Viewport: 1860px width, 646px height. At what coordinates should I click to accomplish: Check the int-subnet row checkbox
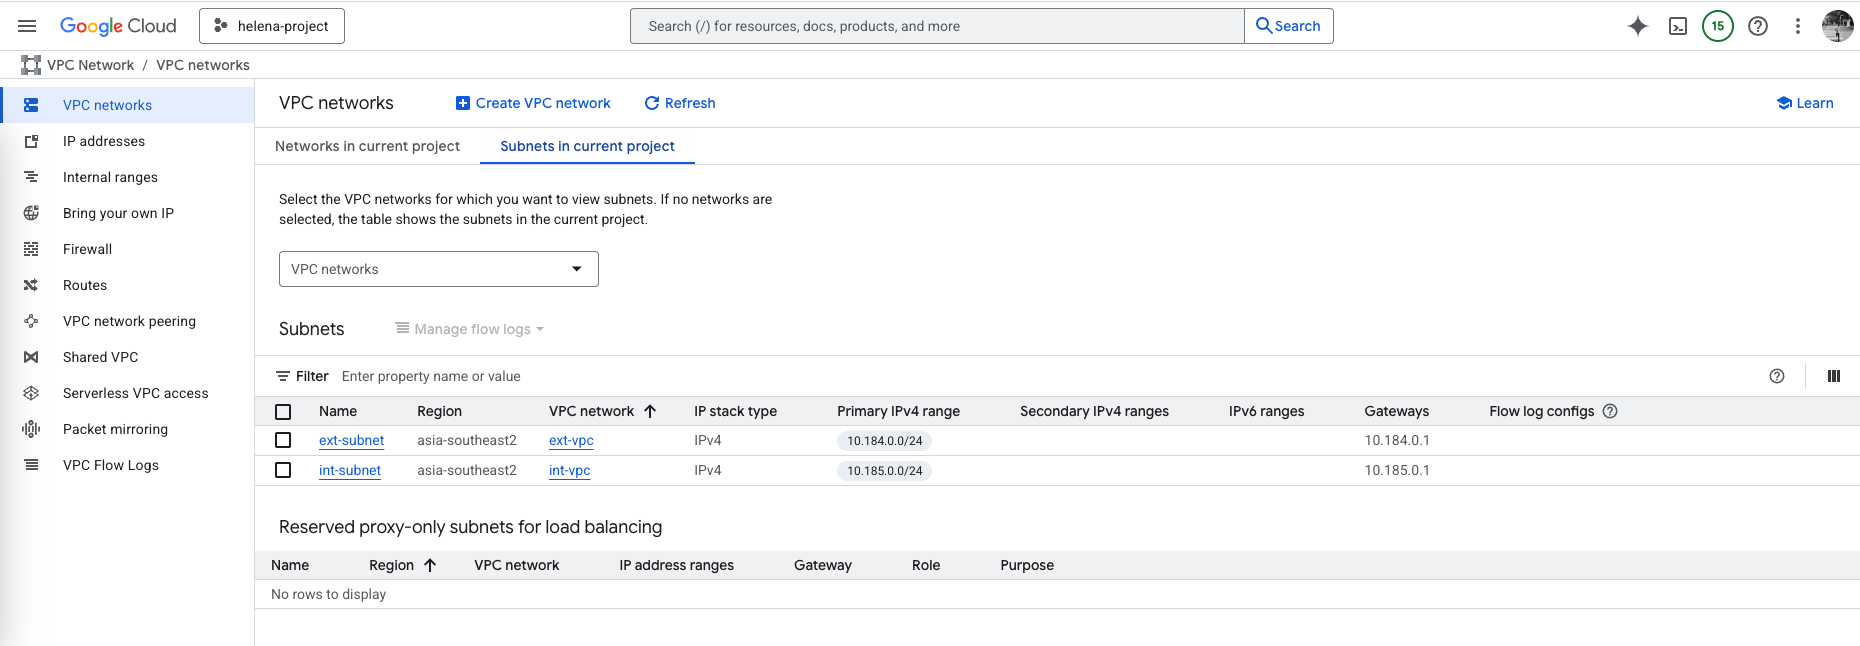click(283, 470)
